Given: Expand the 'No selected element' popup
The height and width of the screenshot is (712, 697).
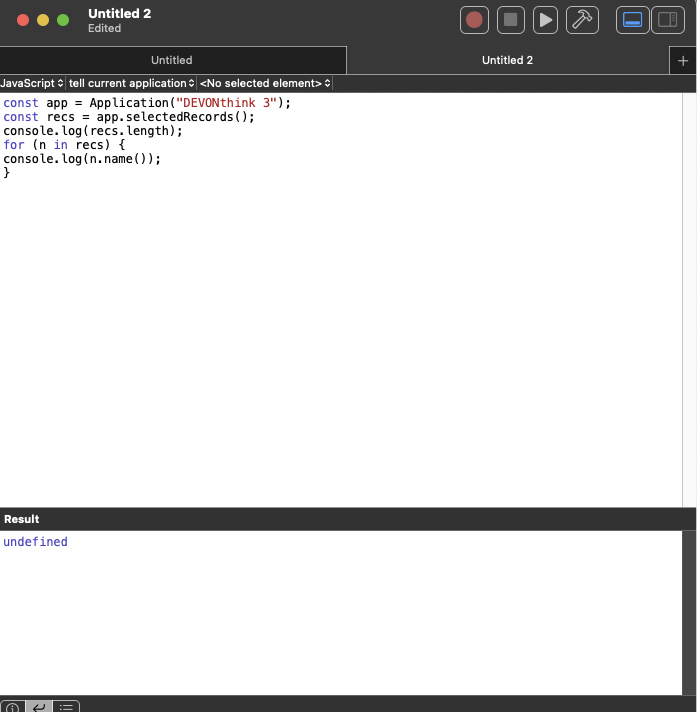Looking at the screenshot, I should pyautogui.click(x=264, y=83).
